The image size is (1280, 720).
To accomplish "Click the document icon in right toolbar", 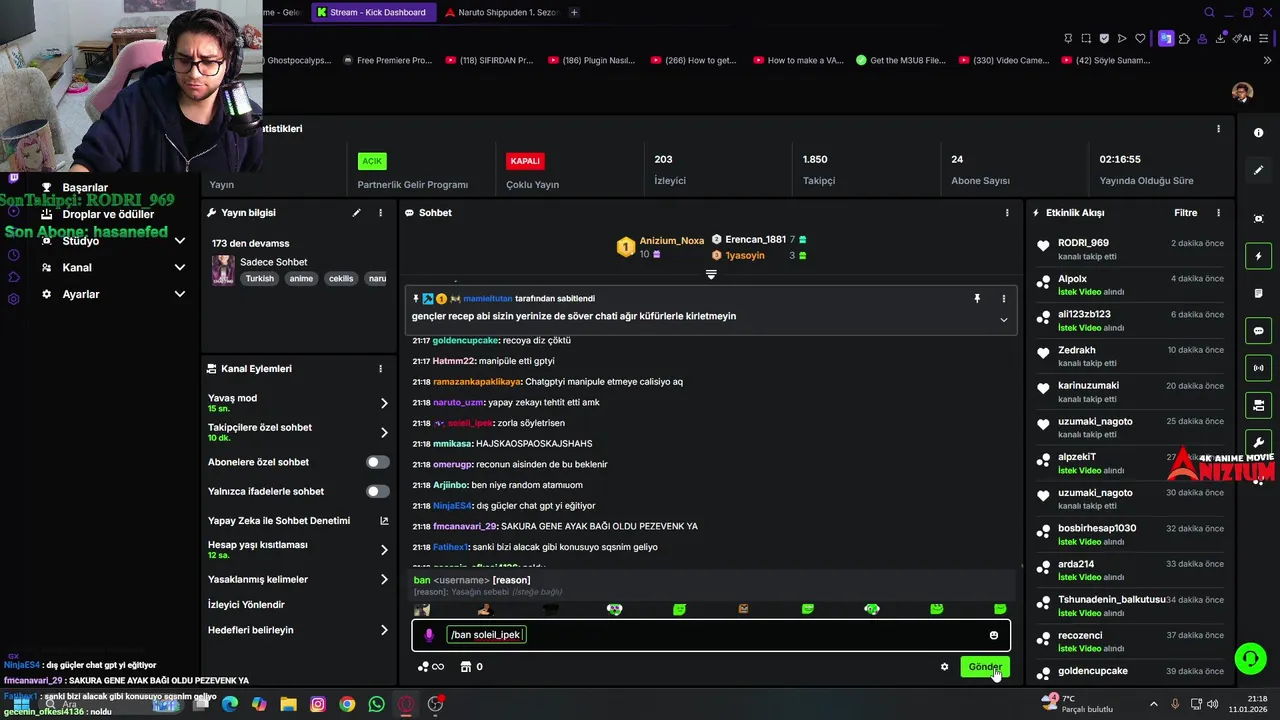I will pos(1258,293).
